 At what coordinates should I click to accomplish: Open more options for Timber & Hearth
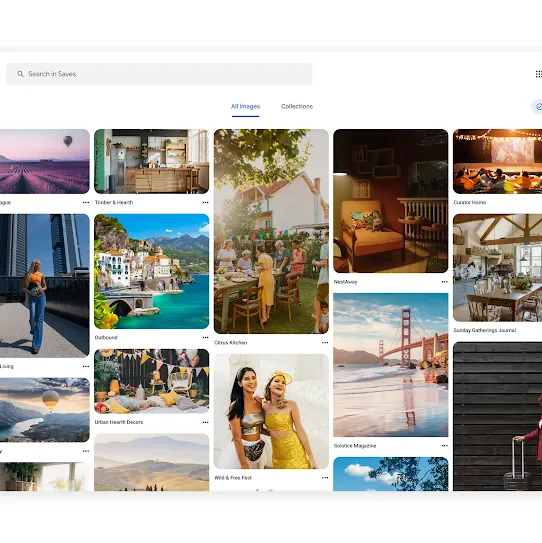pos(205,202)
